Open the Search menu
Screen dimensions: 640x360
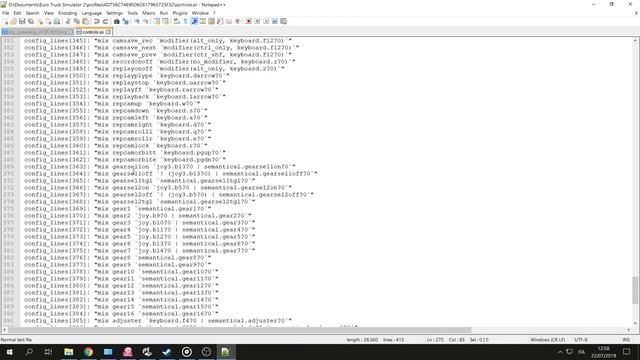tap(32, 13)
